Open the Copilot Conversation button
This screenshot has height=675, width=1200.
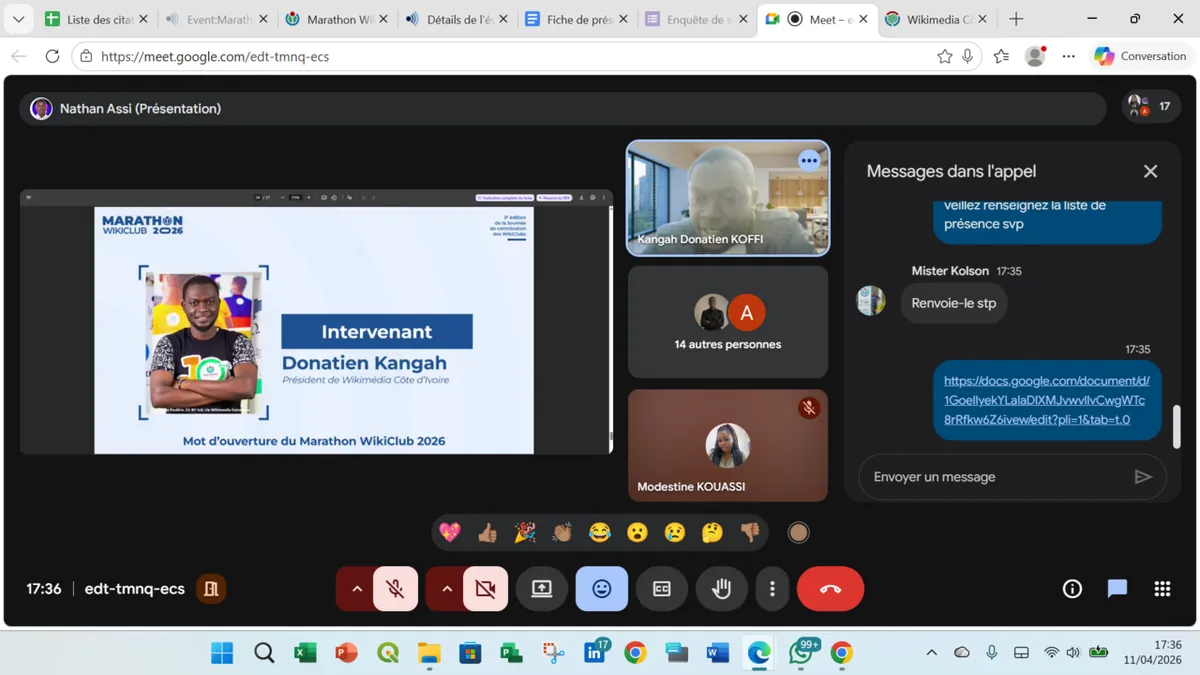tap(1140, 57)
